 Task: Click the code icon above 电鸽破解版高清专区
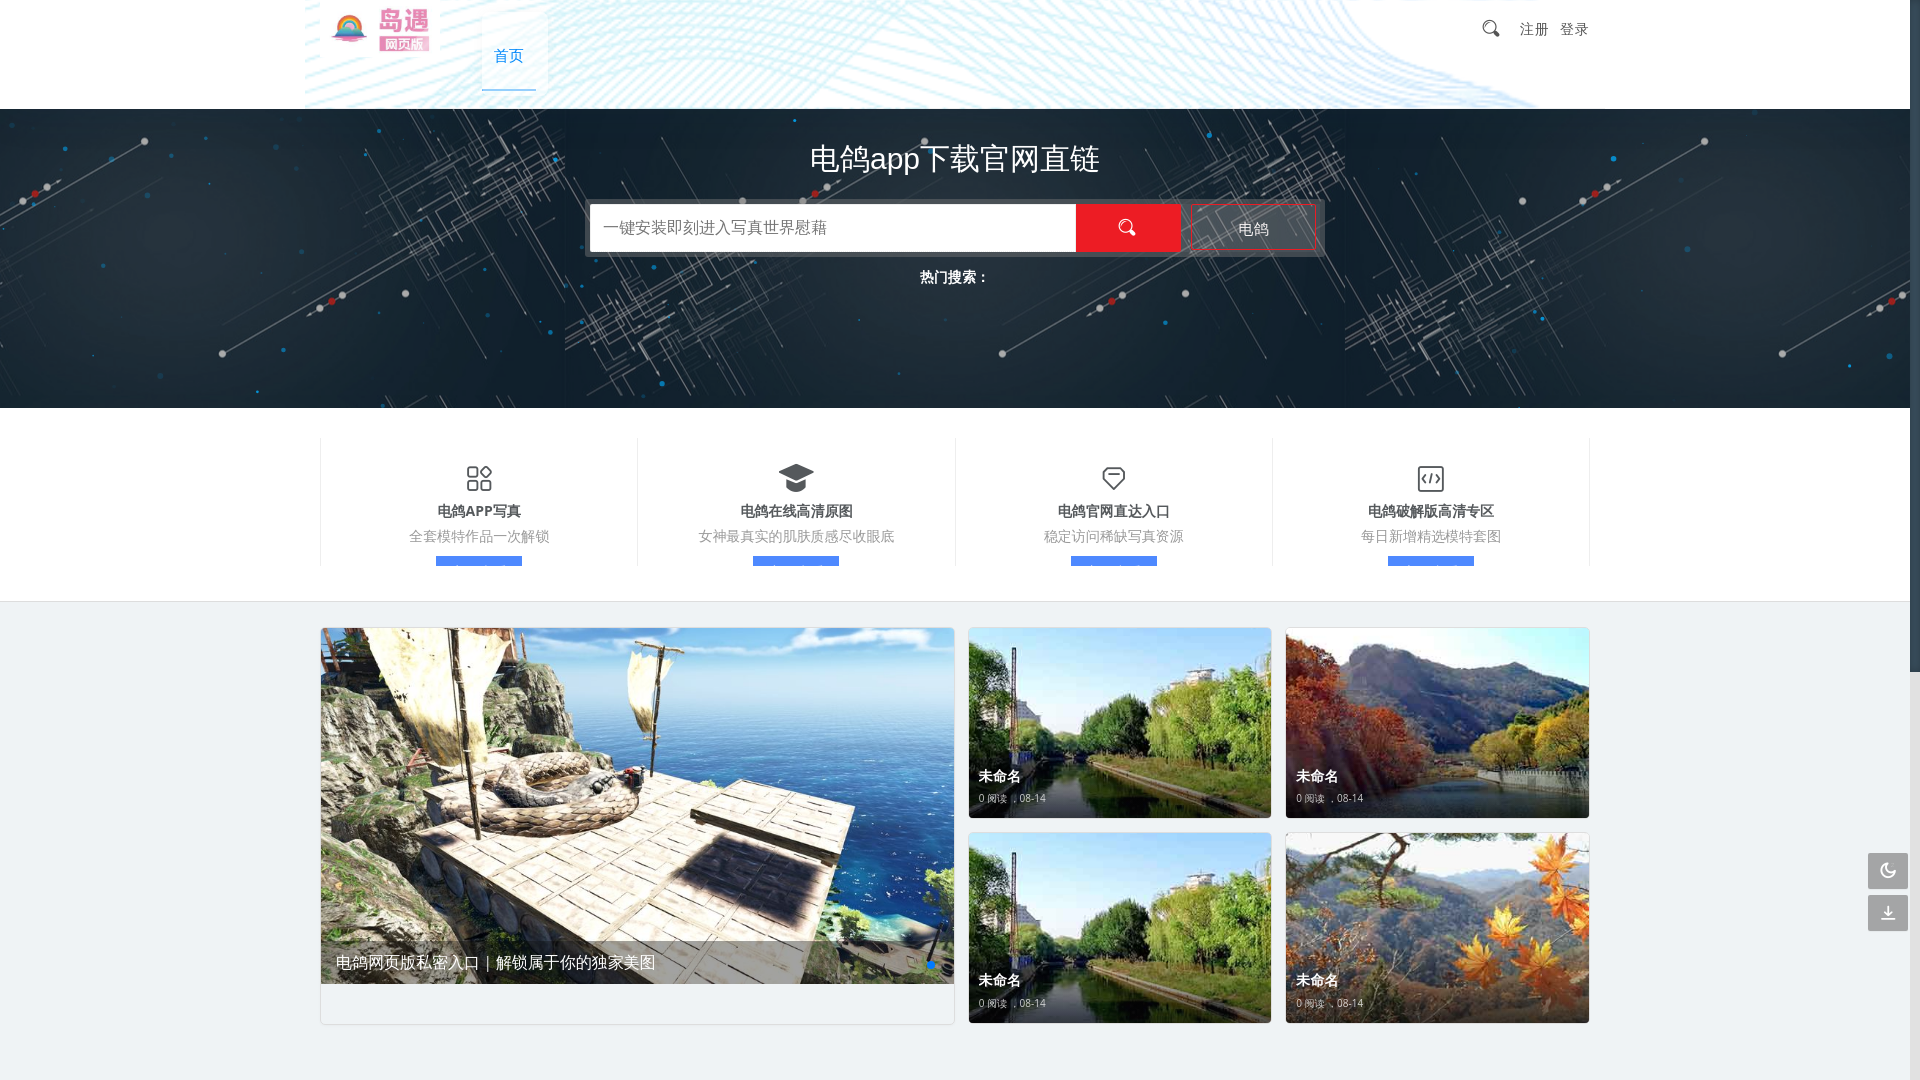1430,479
